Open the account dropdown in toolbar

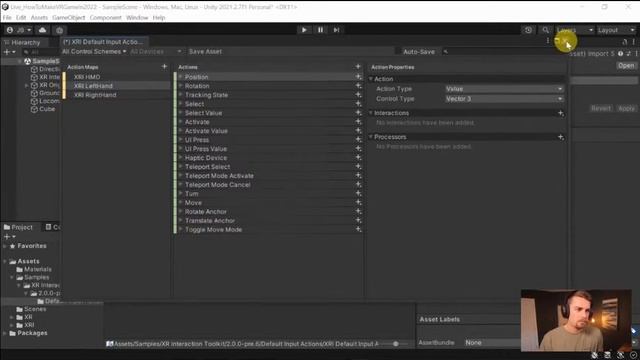(x=19, y=30)
